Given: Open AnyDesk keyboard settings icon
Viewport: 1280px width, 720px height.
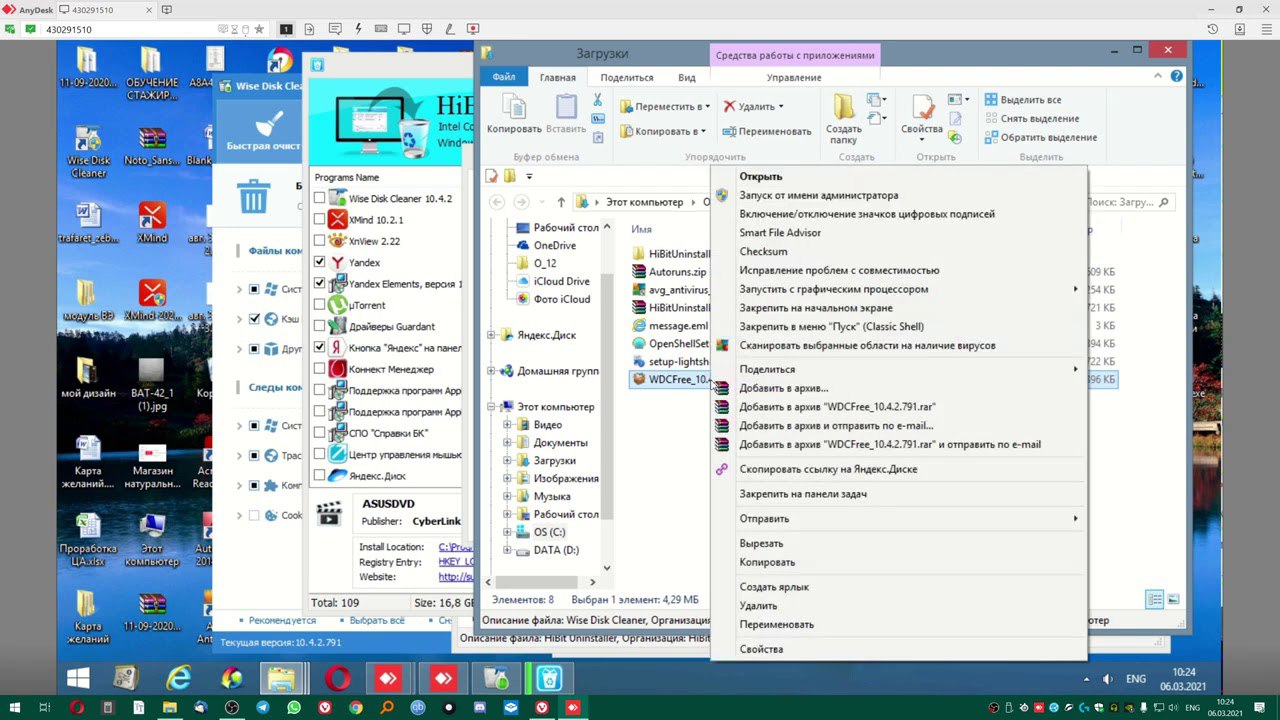Looking at the screenshot, I should tap(382, 29).
